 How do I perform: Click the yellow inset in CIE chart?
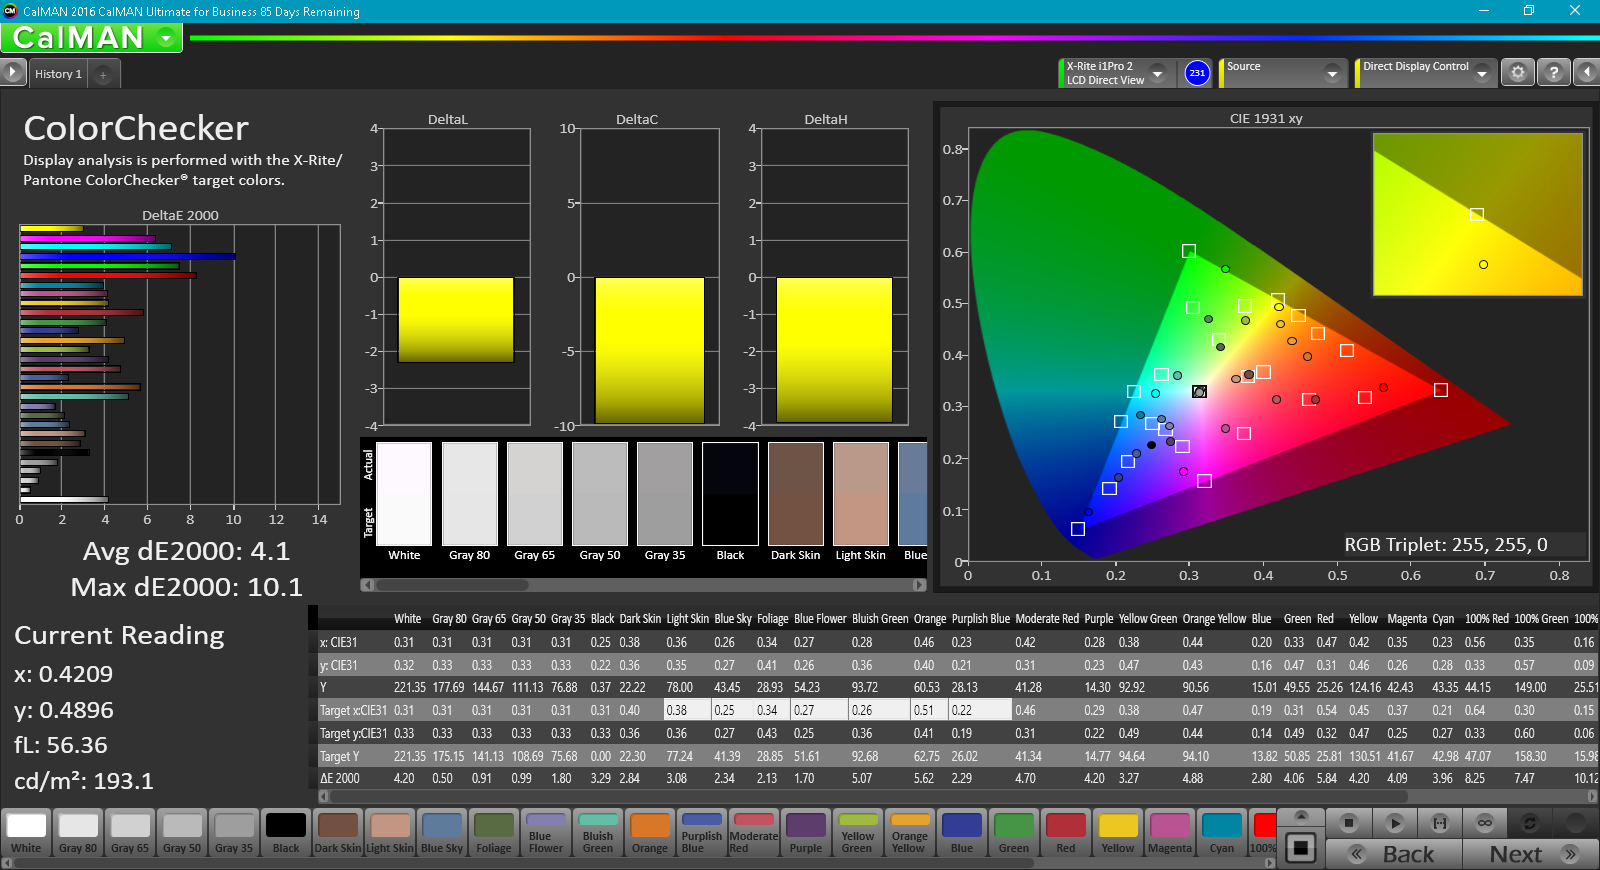1477,214
